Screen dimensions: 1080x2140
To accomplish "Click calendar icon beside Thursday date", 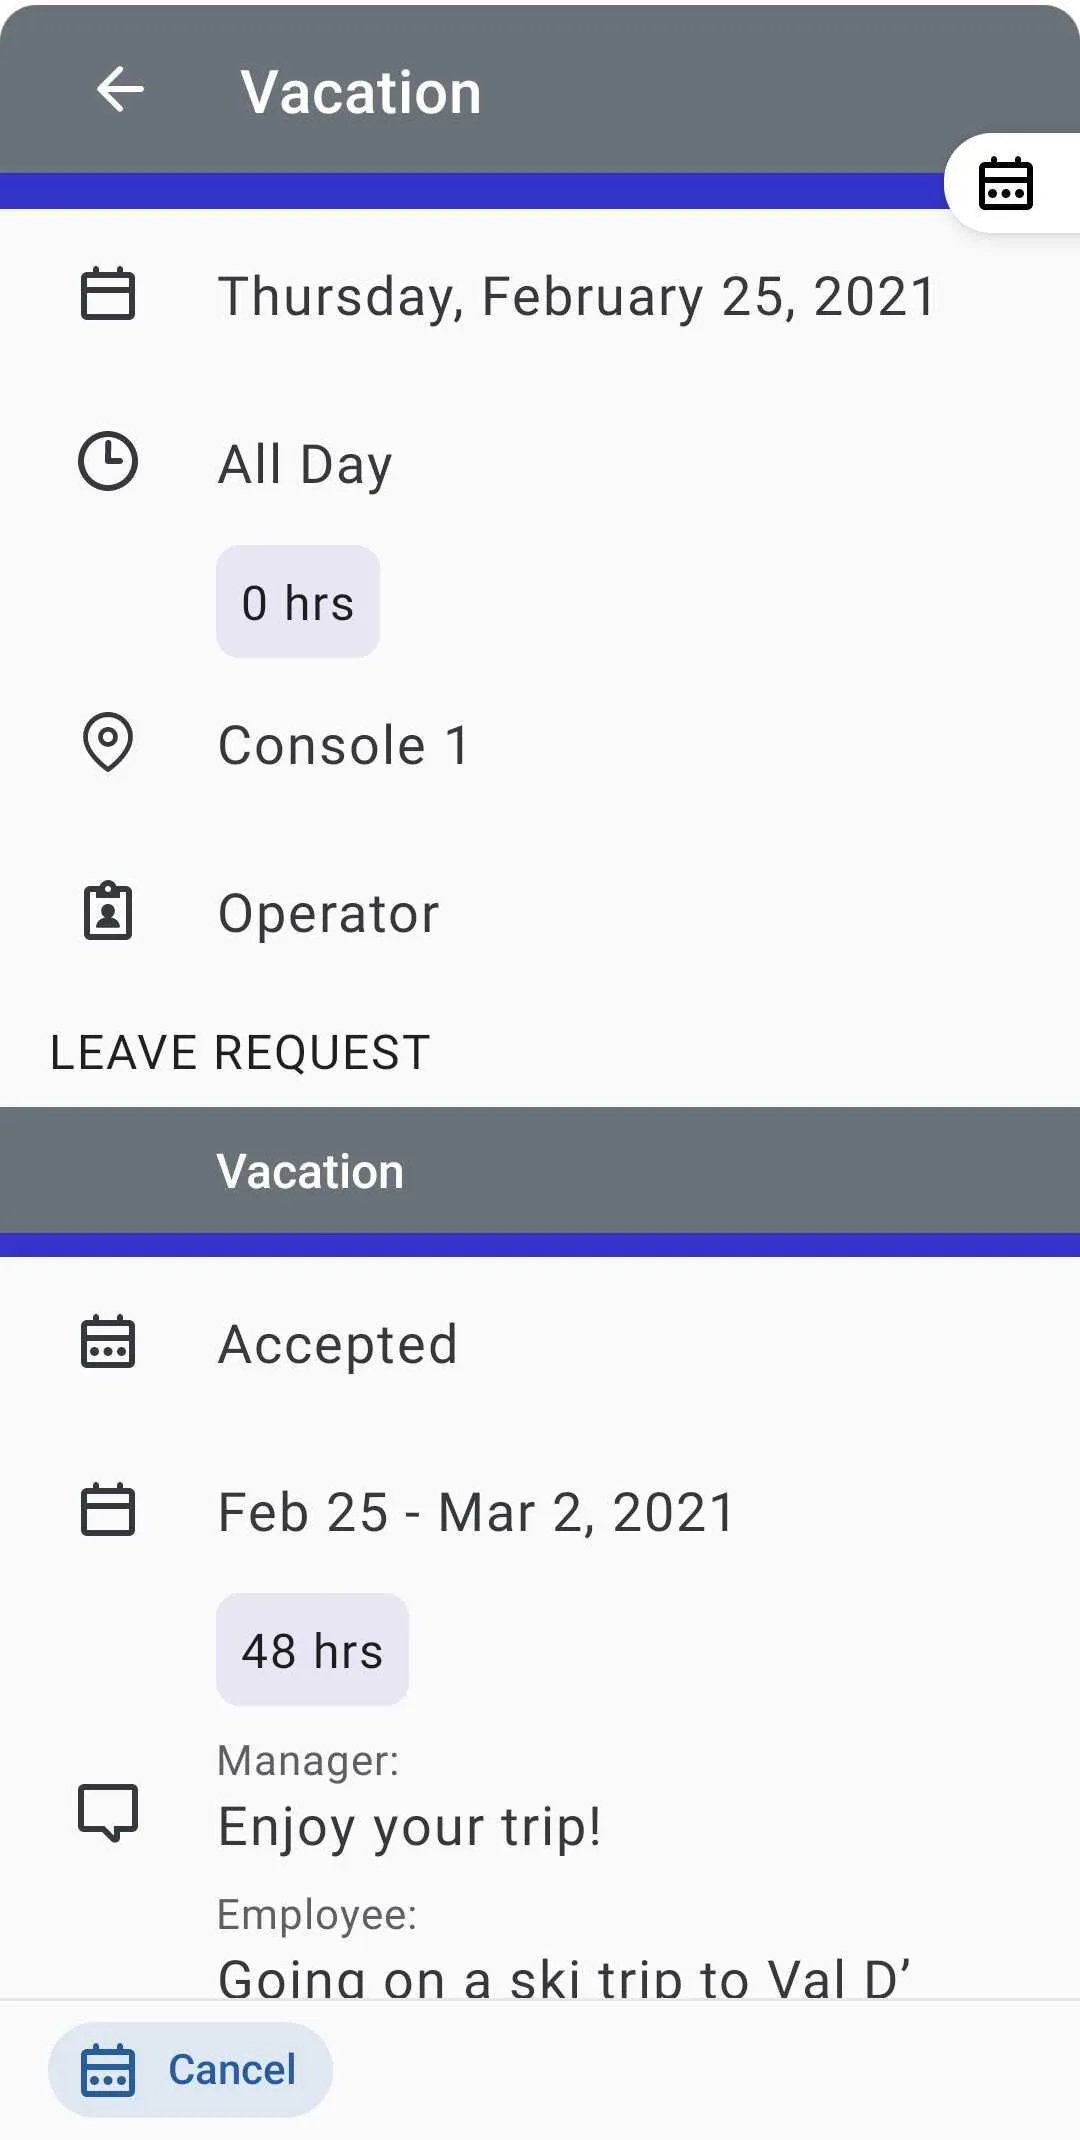I will coord(108,294).
